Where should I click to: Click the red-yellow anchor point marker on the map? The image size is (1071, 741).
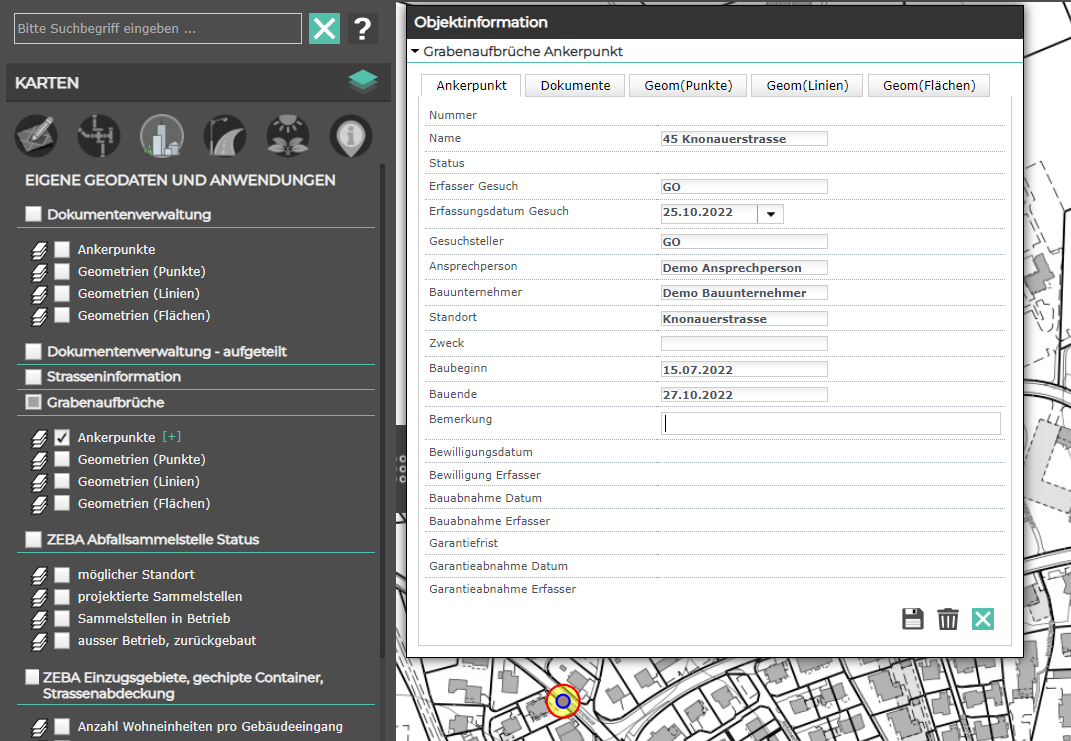click(x=563, y=702)
